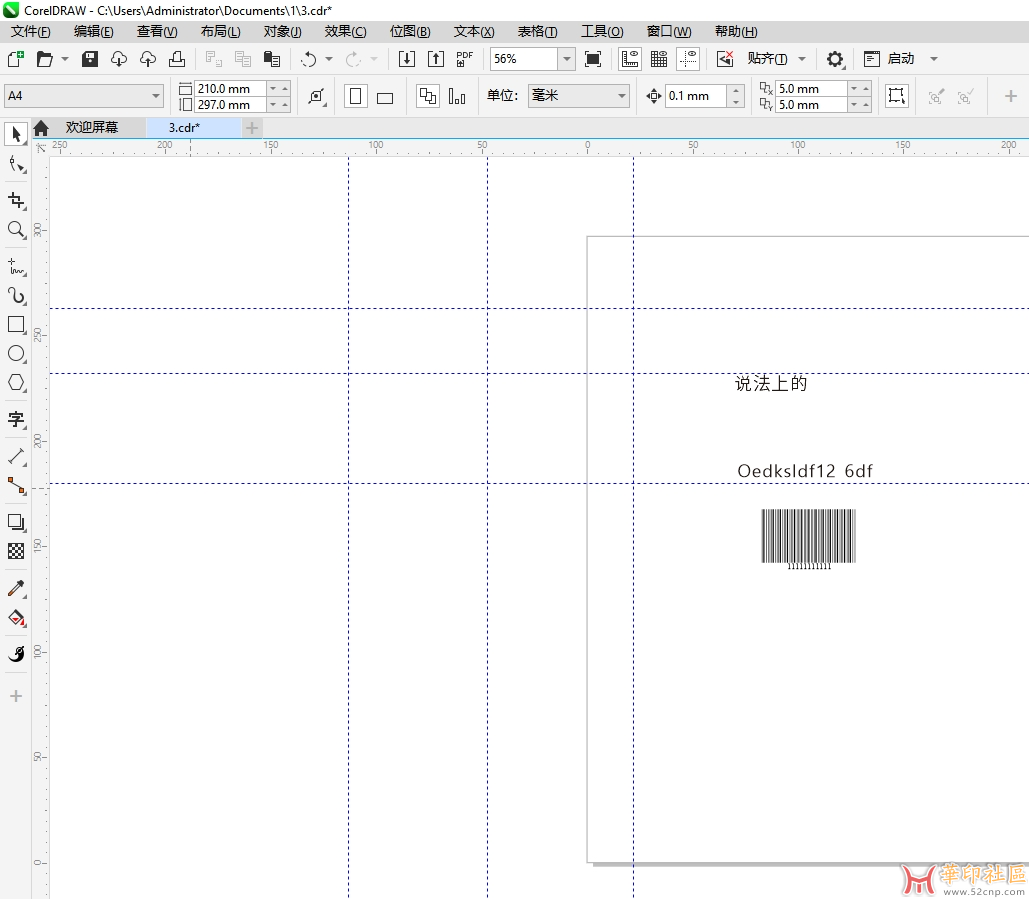Toggle full-screen preview

(x=593, y=59)
